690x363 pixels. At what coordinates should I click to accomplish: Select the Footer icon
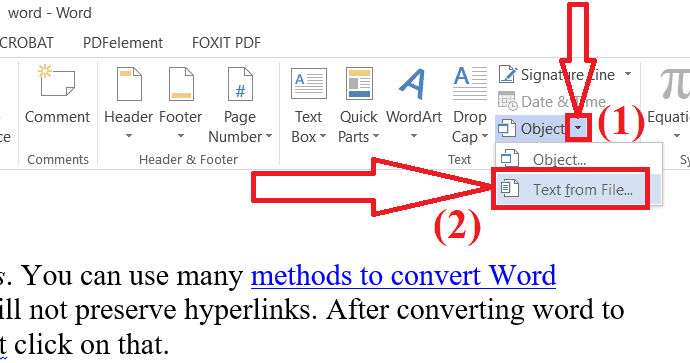point(181,84)
